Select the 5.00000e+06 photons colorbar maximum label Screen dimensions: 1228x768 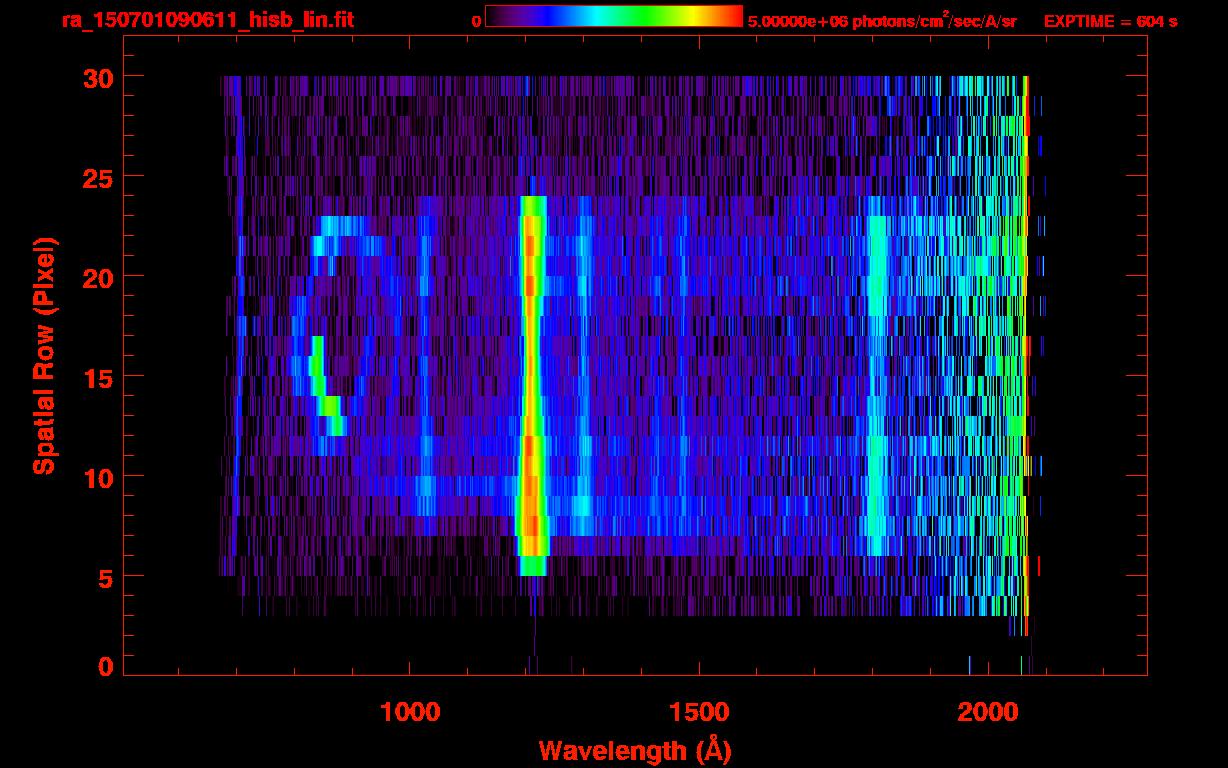tap(881, 21)
